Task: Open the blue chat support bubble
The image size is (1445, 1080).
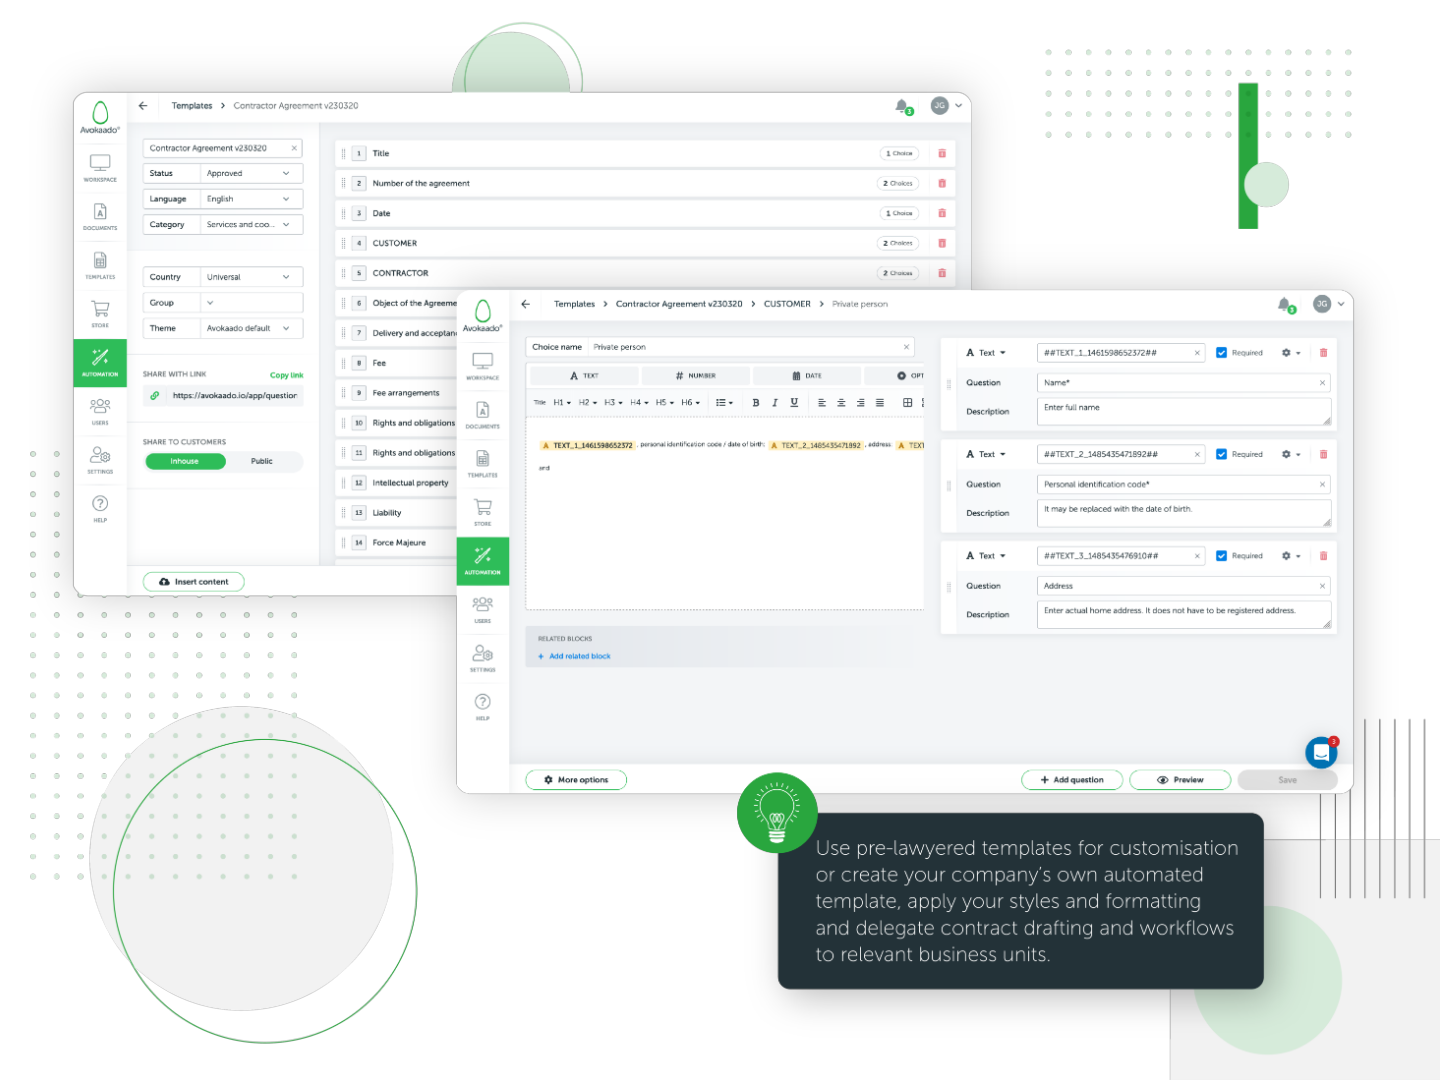Action: point(1321,752)
